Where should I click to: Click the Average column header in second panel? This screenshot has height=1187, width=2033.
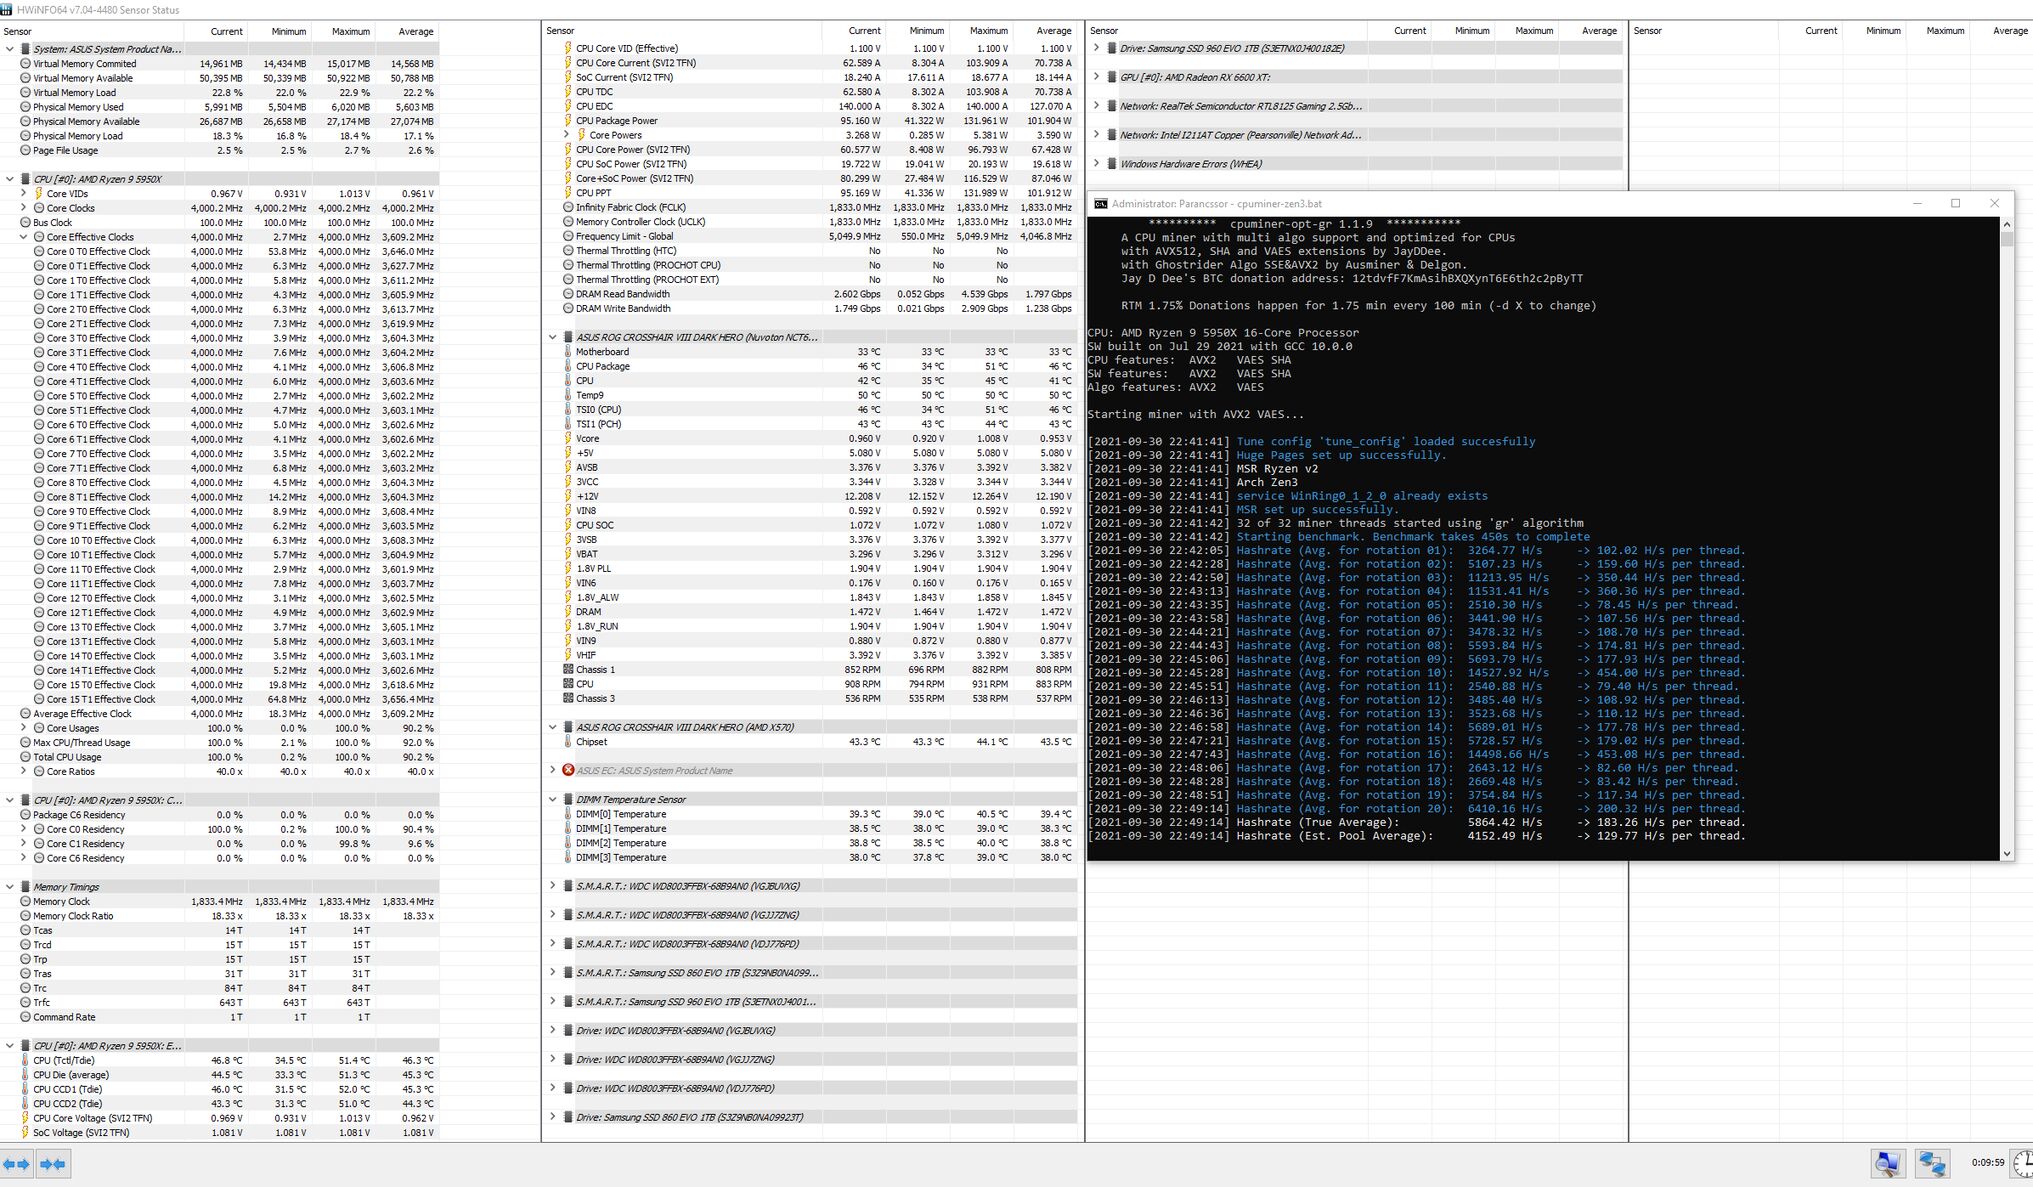(1053, 31)
